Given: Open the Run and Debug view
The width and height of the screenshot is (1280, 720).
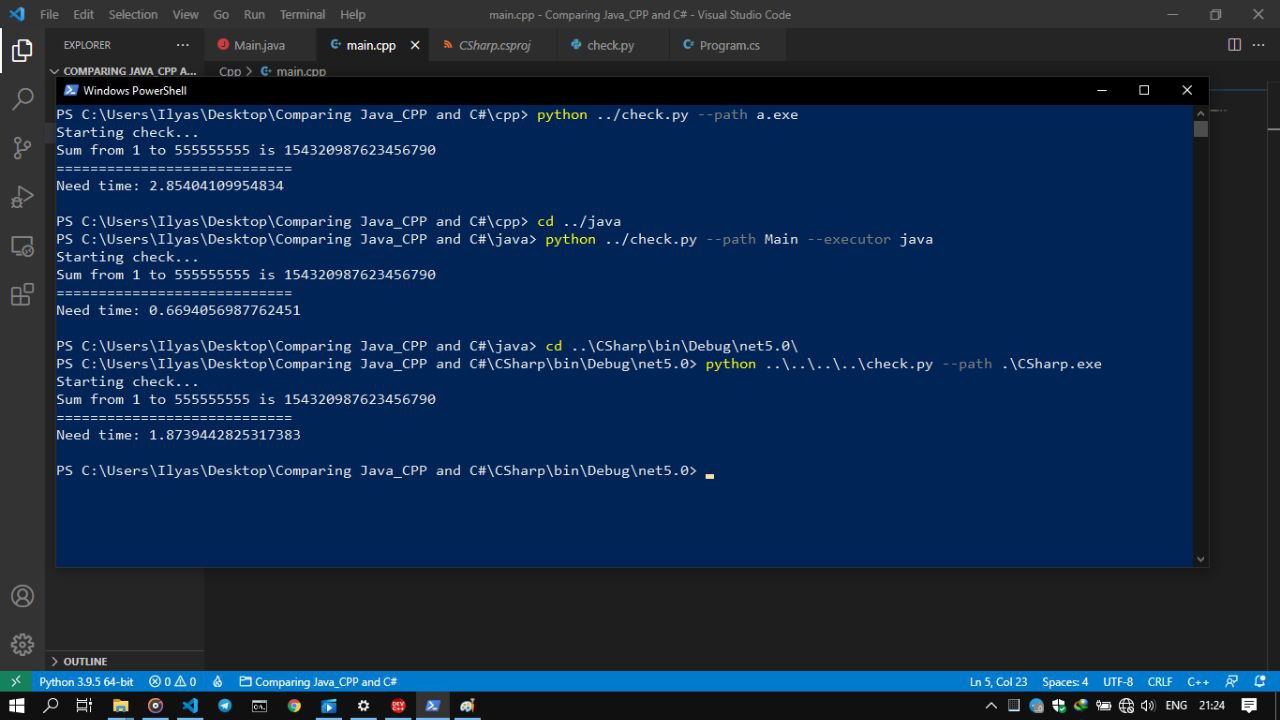Looking at the screenshot, I should (22, 197).
